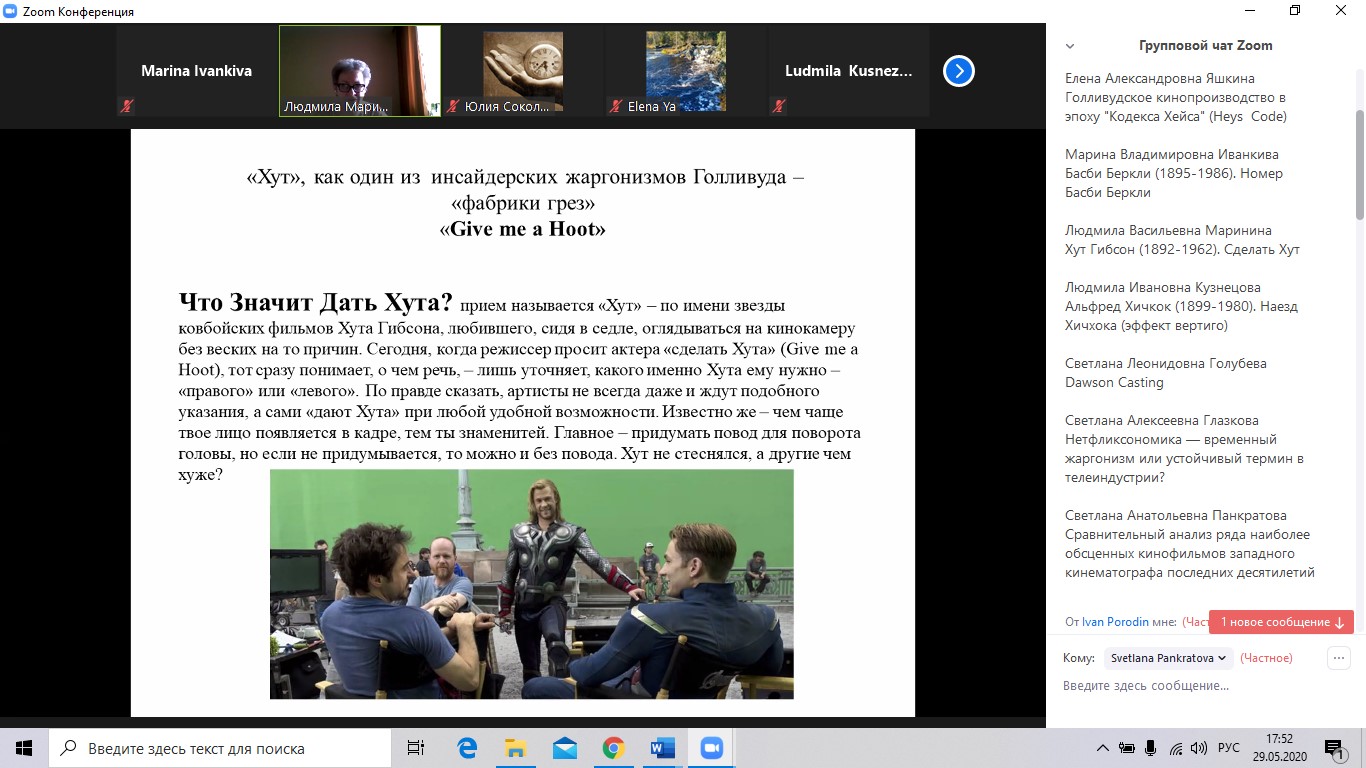The width and height of the screenshot is (1366, 768).
Task: Click Юлия Сокол muted microphone icon
Action: (x=453, y=105)
